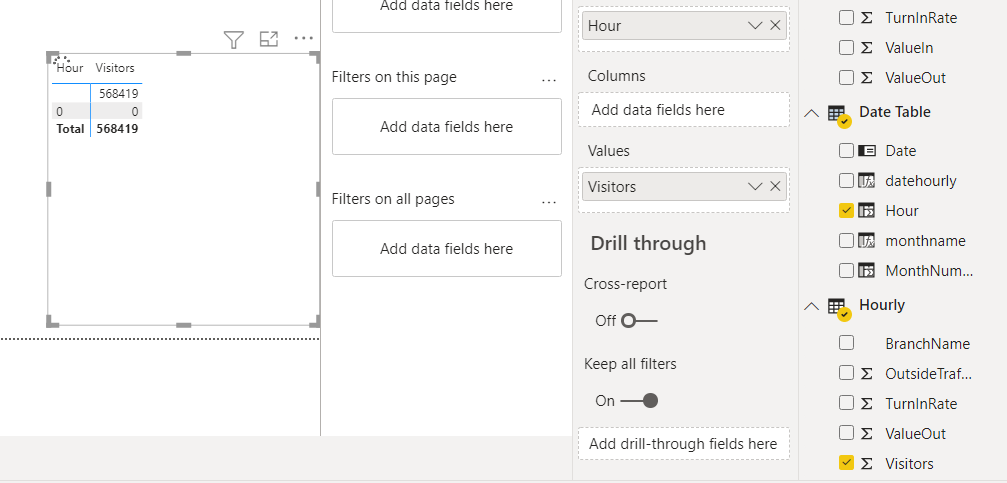Viewport: 1007px width, 483px height.
Task: Open ellipsis menu for Filters on this page
Action: tap(549, 80)
